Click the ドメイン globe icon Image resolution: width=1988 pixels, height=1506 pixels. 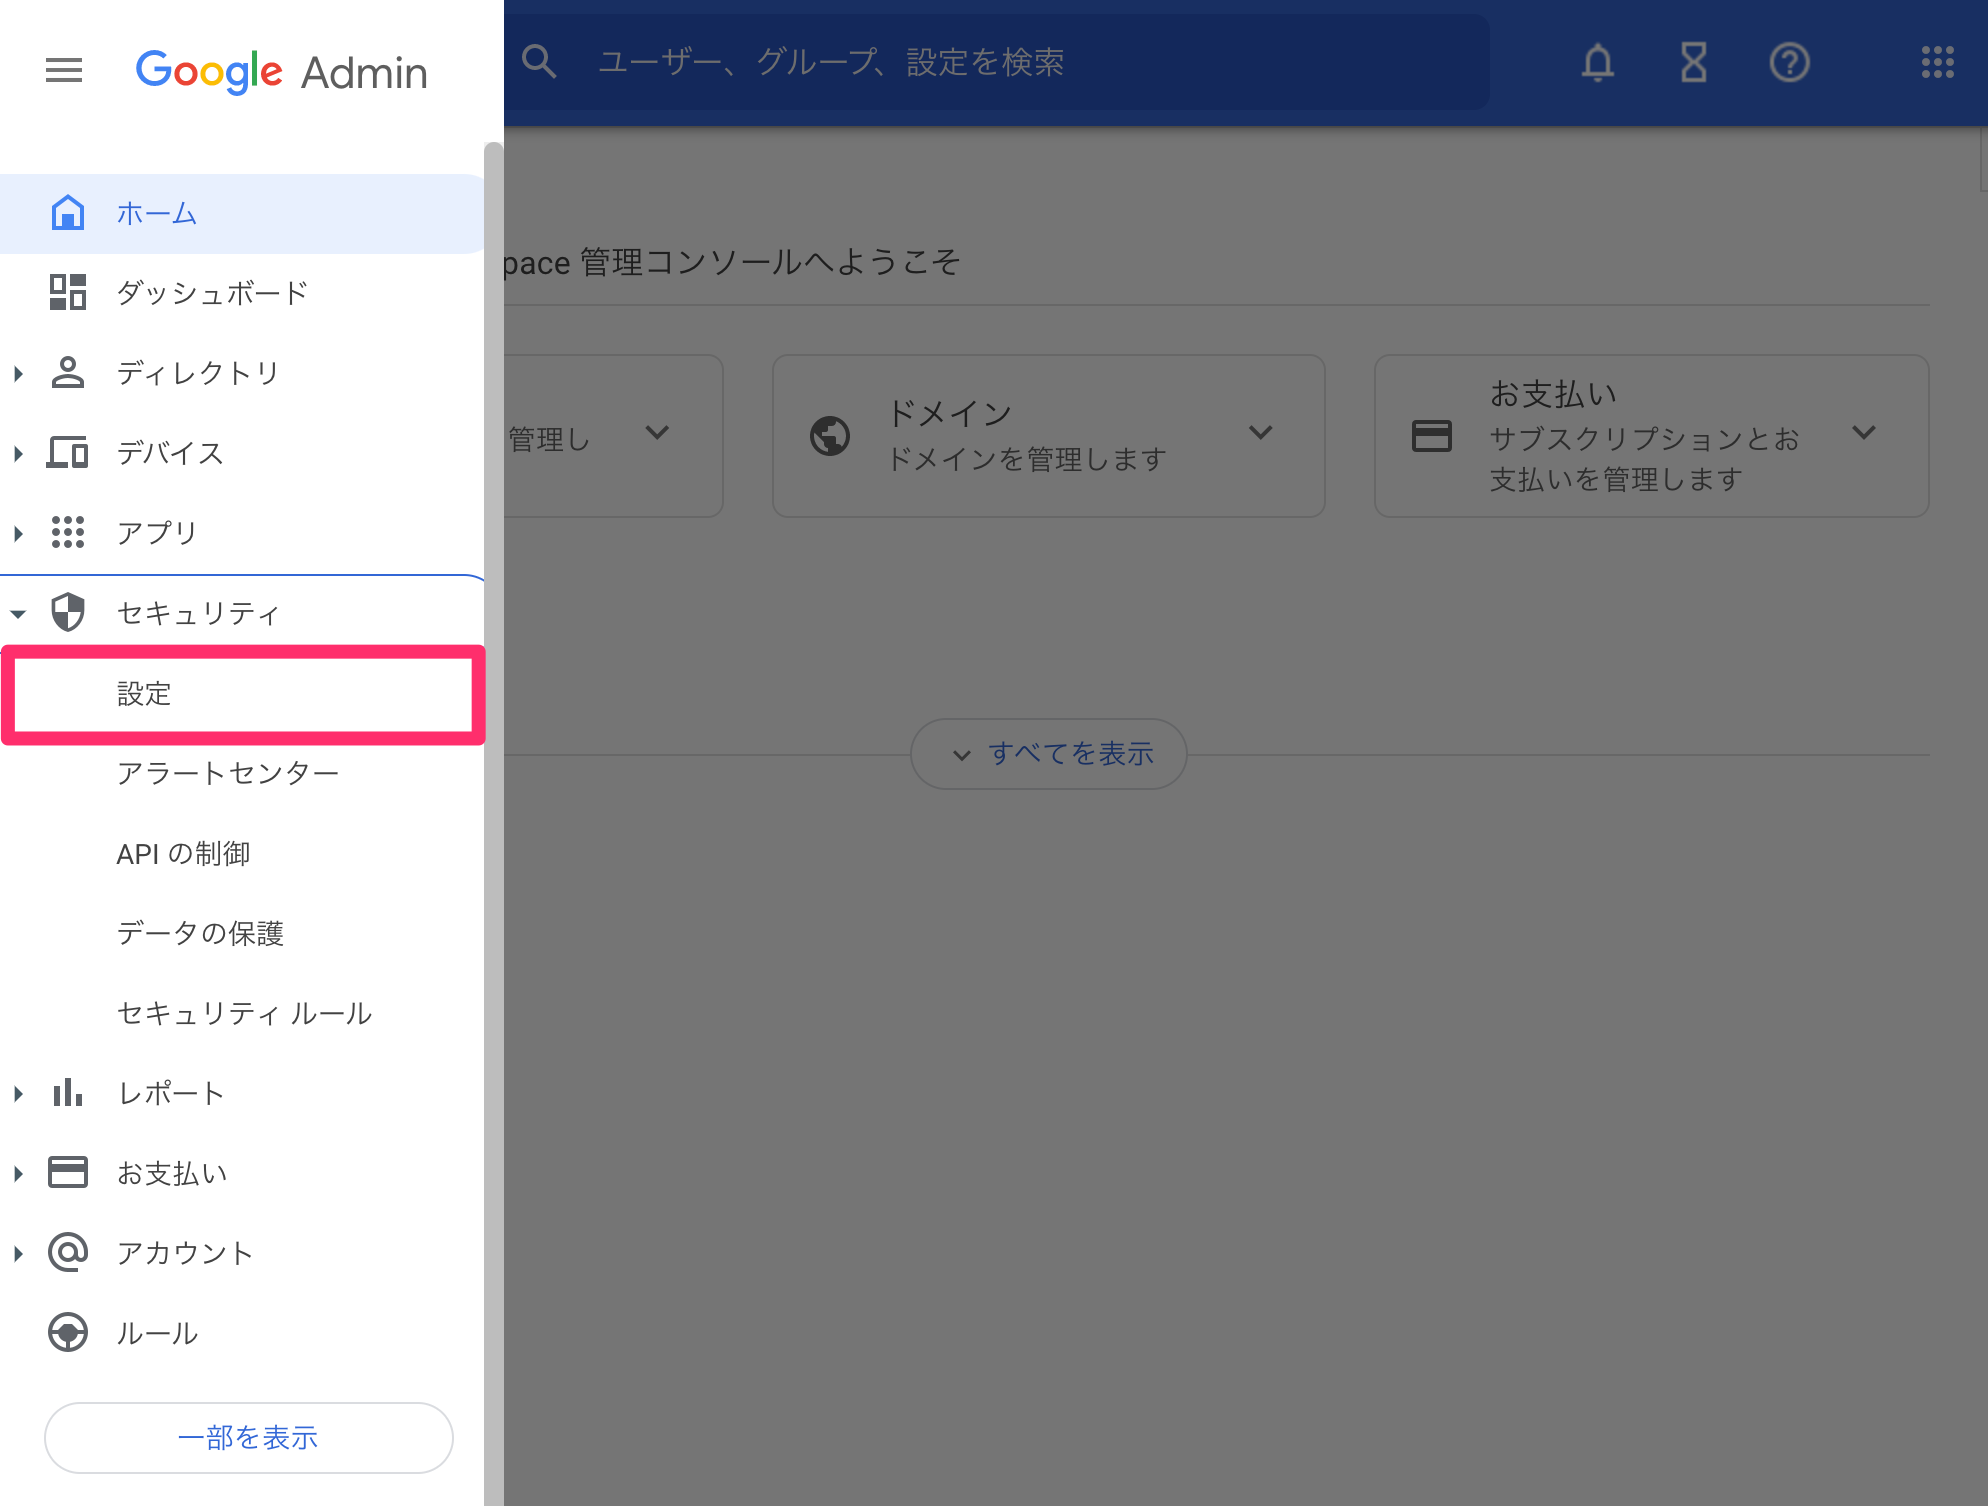click(830, 436)
